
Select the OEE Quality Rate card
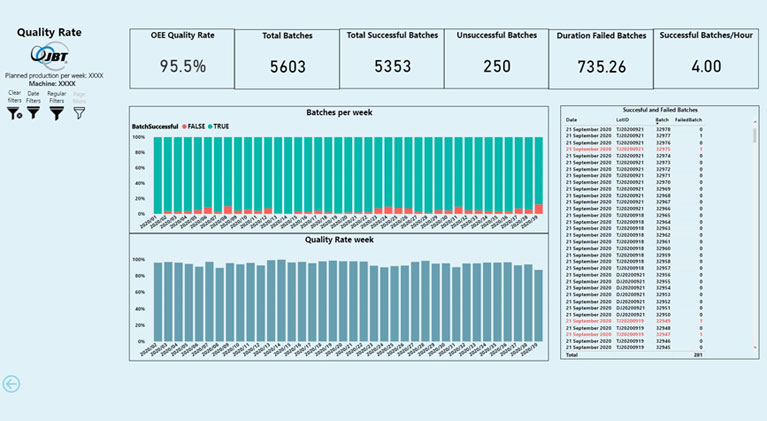(182, 58)
